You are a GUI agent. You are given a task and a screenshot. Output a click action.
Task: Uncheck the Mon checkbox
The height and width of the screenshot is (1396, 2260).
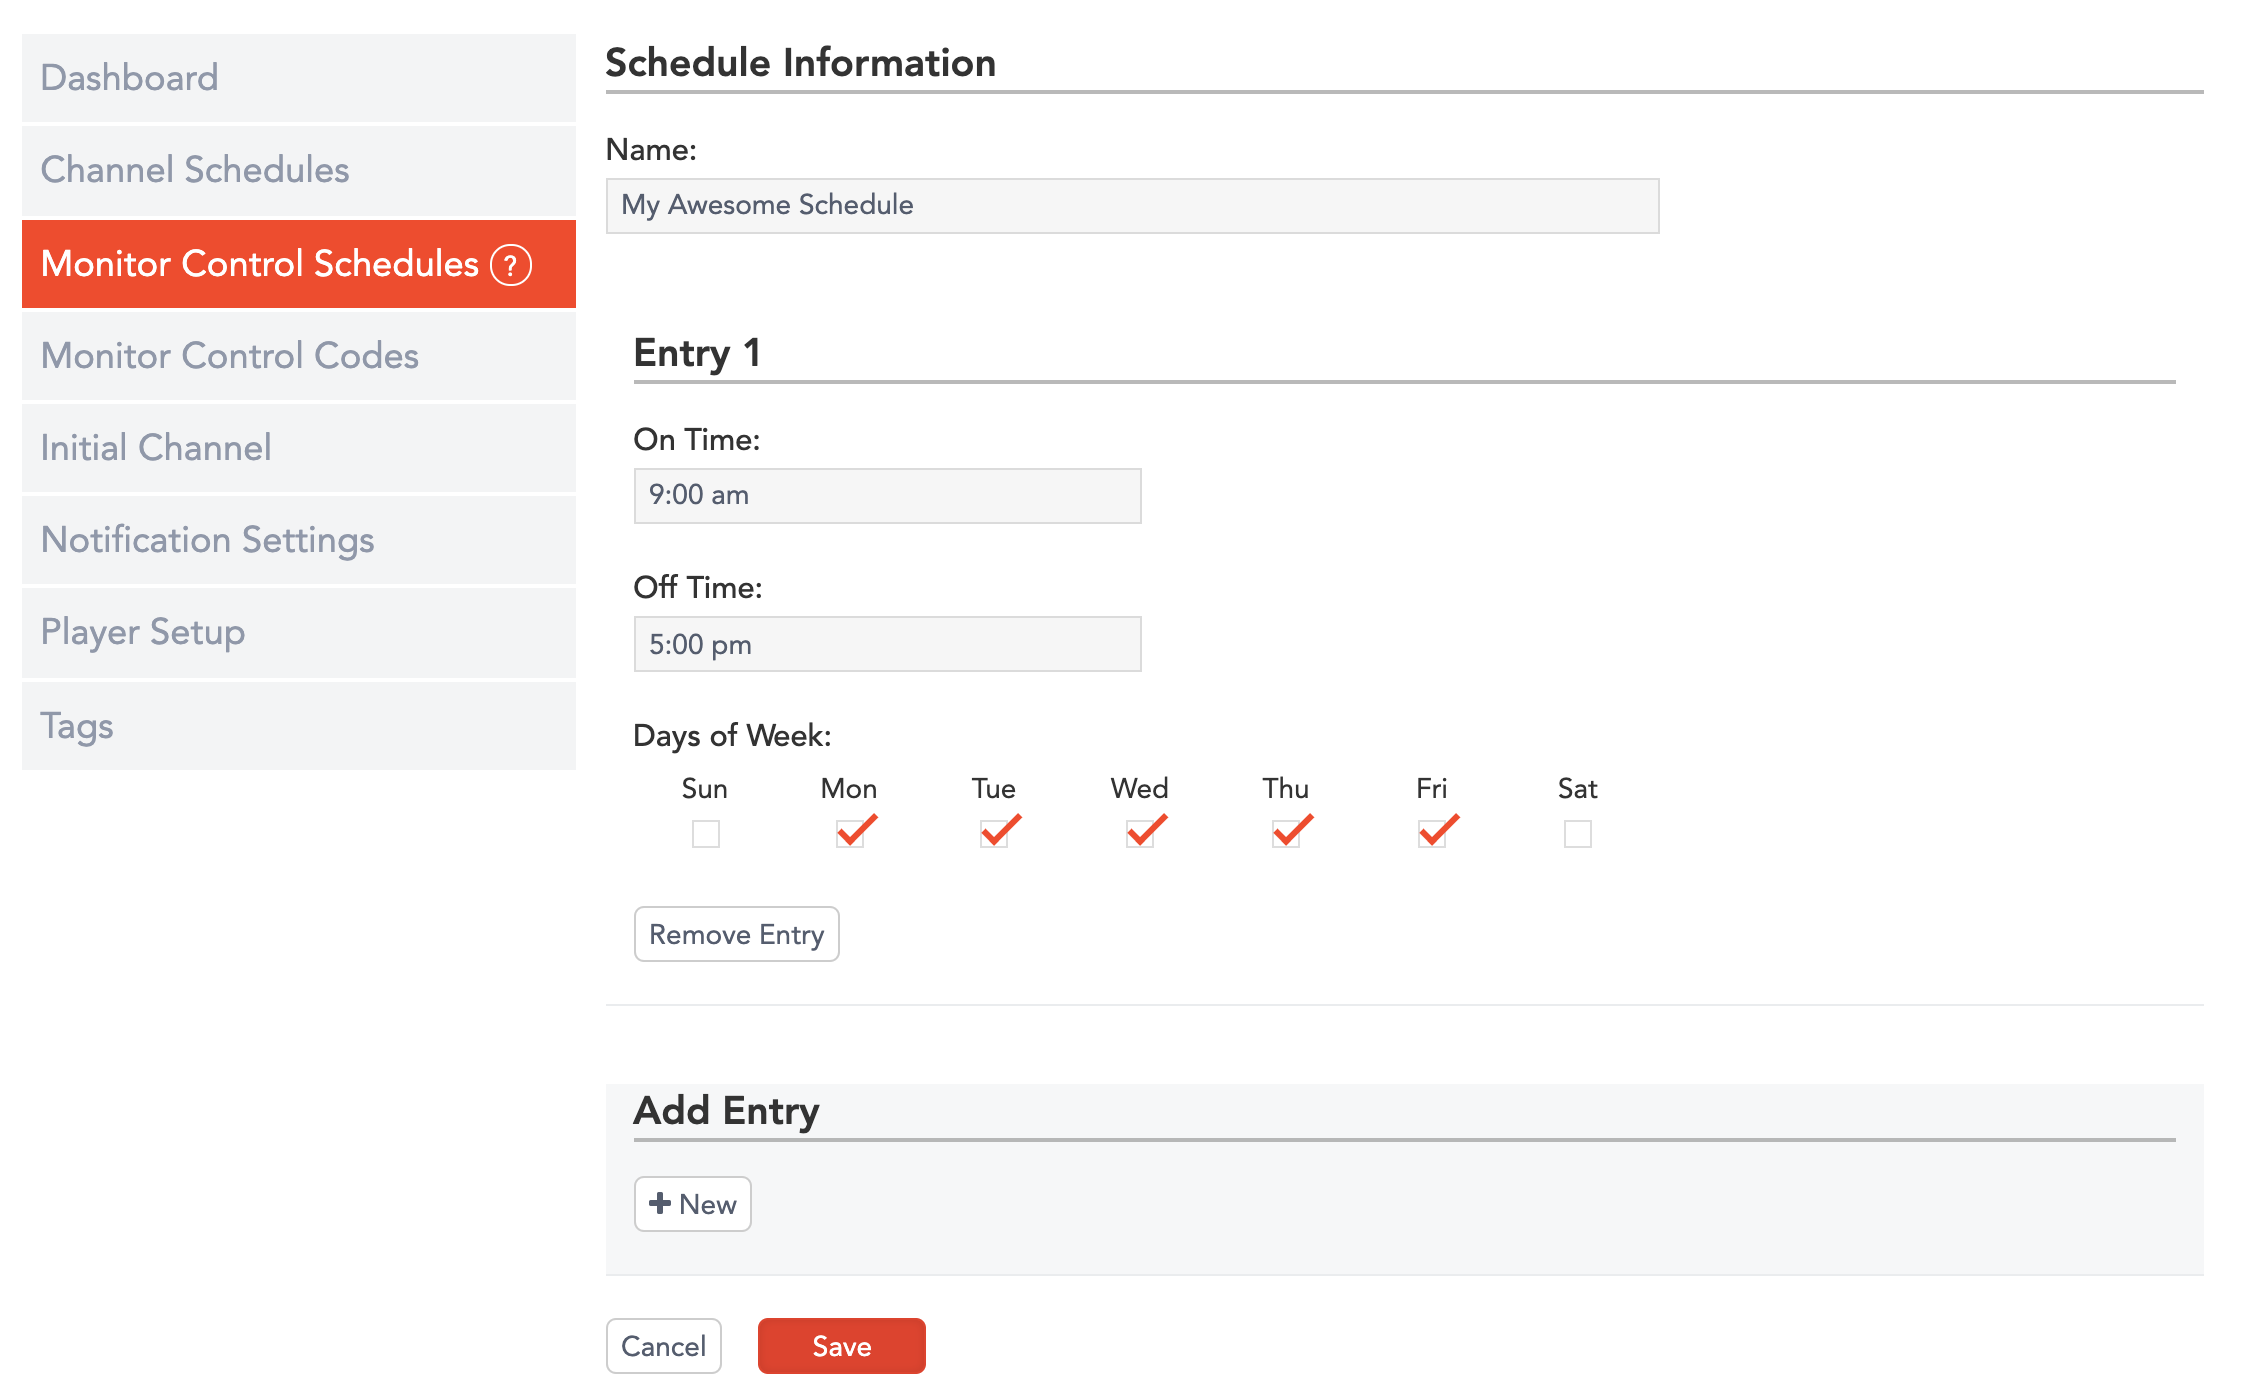[x=851, y=833]
